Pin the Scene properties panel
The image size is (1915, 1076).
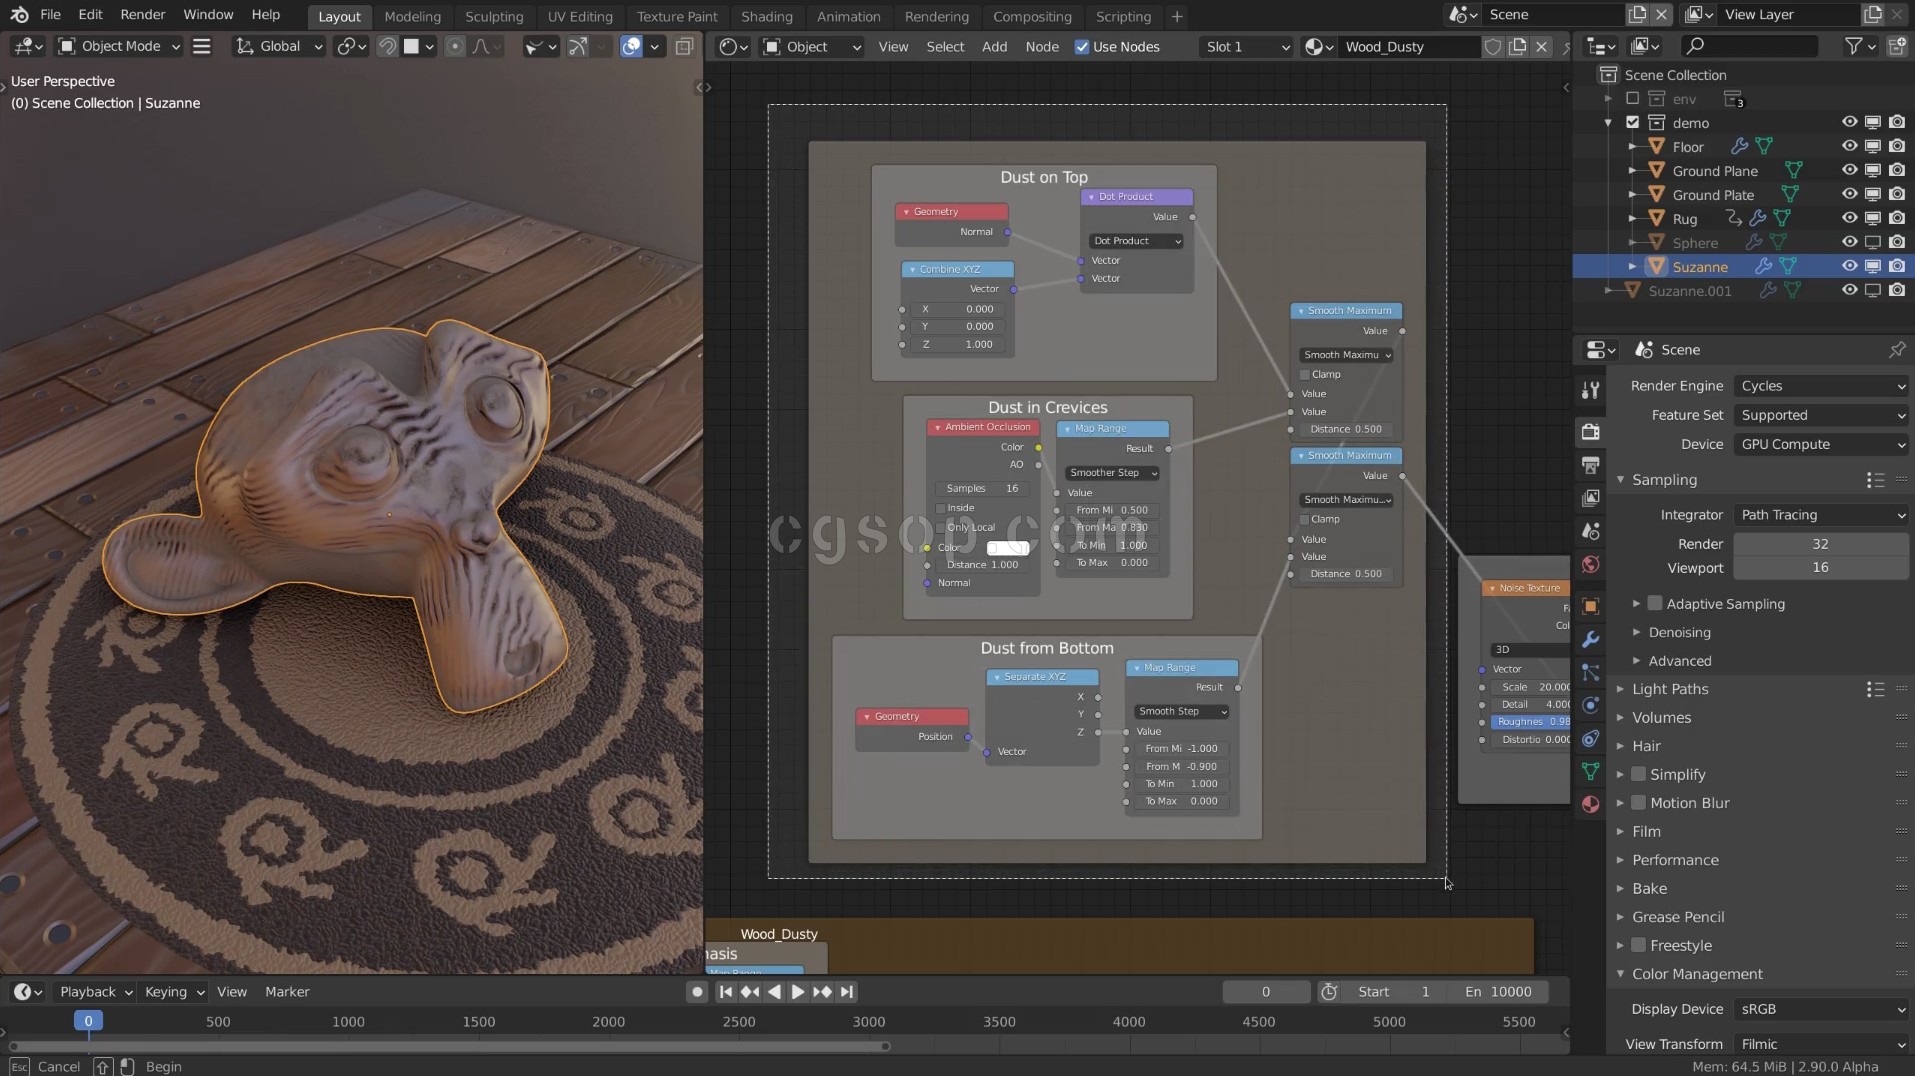click(x=1896, y=350)
